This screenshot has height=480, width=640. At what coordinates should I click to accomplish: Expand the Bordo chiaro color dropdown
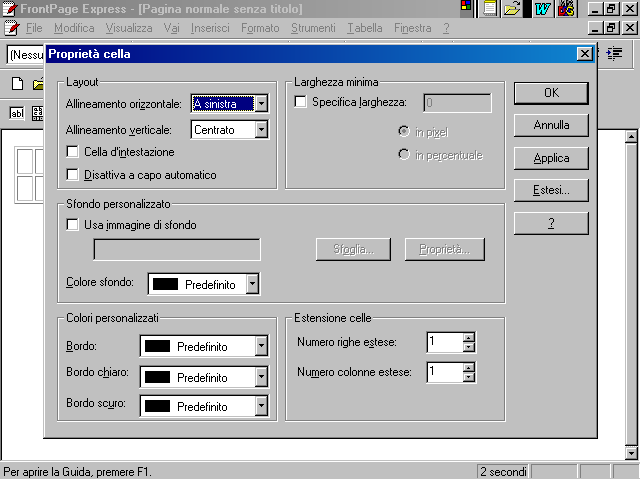[261, 377]
